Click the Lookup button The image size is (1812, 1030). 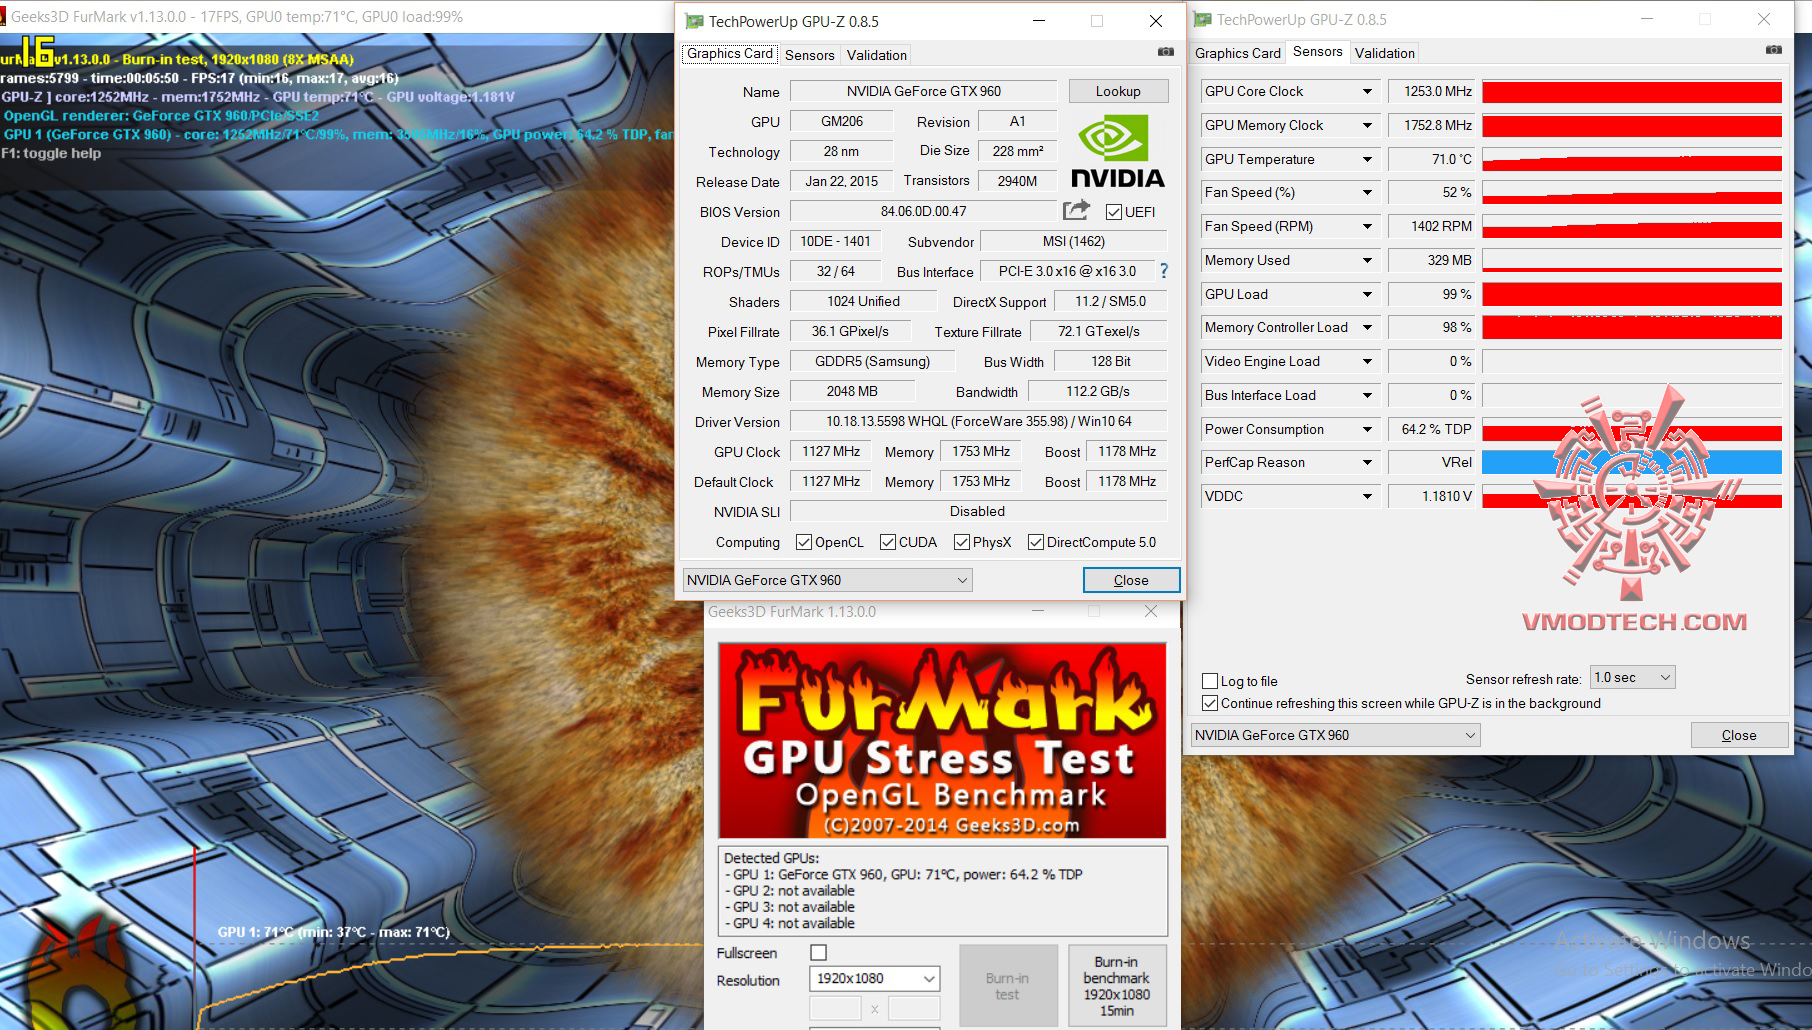(1118, 91)
